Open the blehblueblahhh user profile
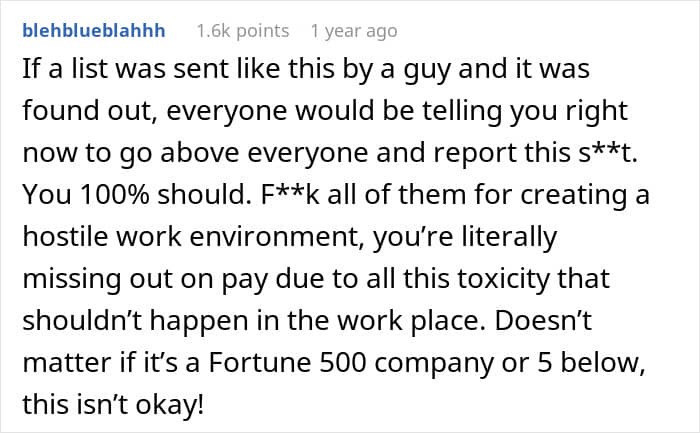 click(x=94, y=31)
